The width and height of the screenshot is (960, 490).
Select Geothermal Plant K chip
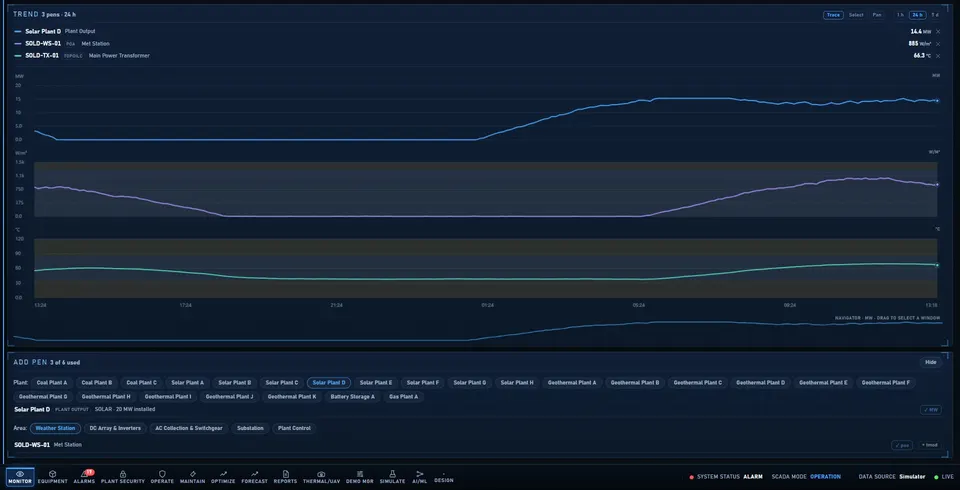[x=292, y=397]
